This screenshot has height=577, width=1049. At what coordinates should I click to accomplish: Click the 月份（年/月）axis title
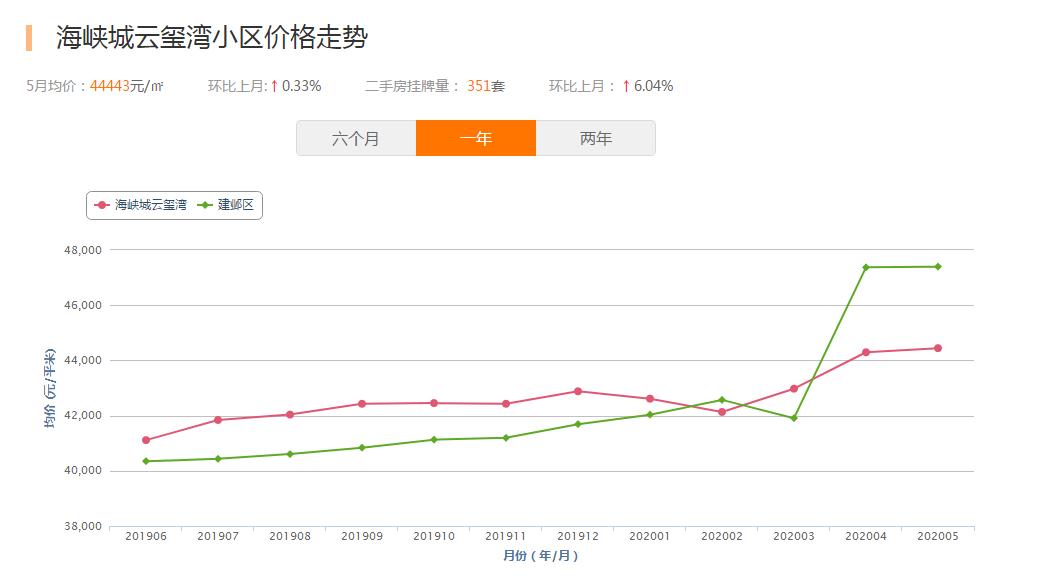click(541, 556)
